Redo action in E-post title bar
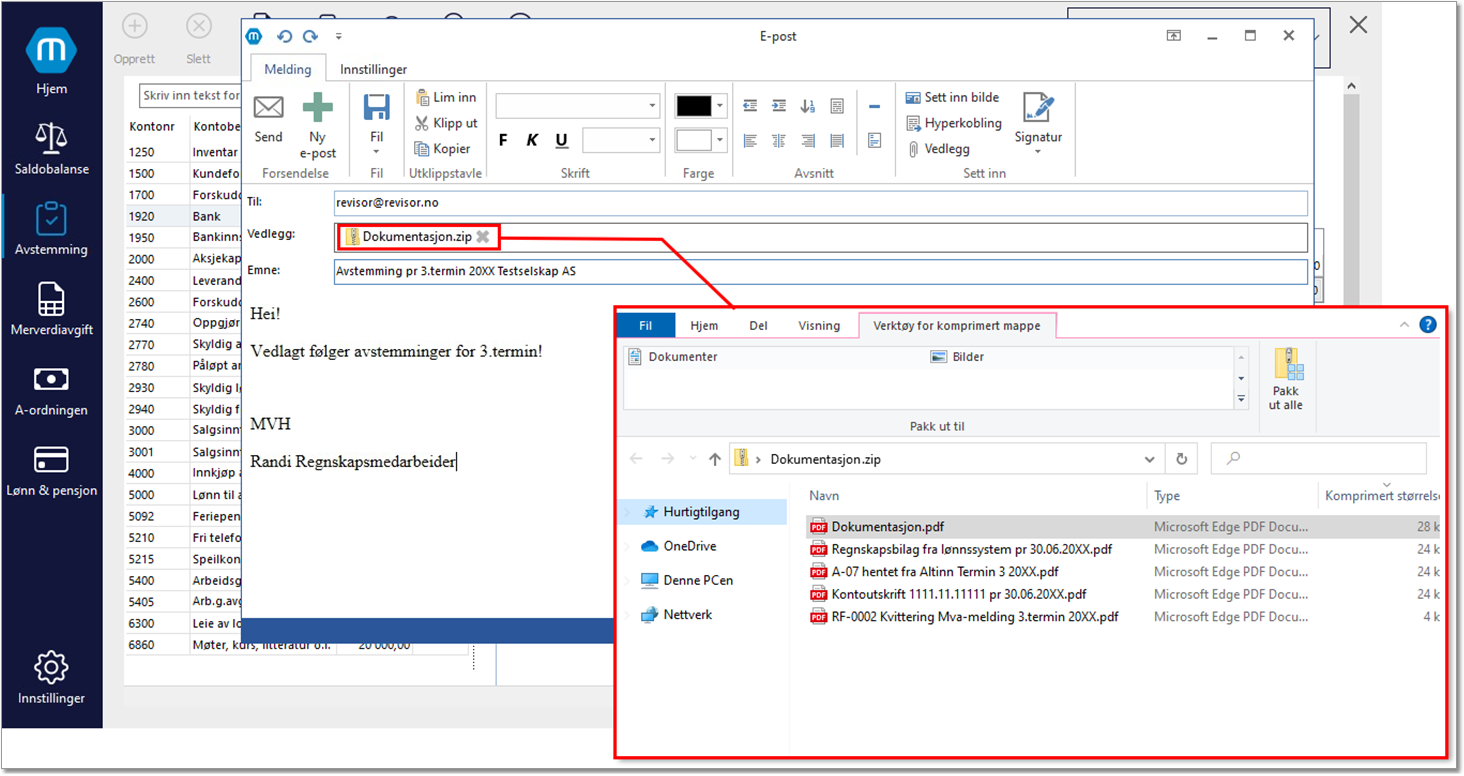This screenshot has width=1464, height=776. (310, 36)
